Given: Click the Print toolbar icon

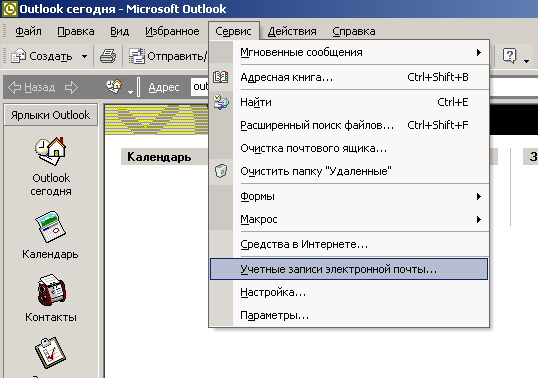Looking at the screenshot, I should click(x=108, y=56).
